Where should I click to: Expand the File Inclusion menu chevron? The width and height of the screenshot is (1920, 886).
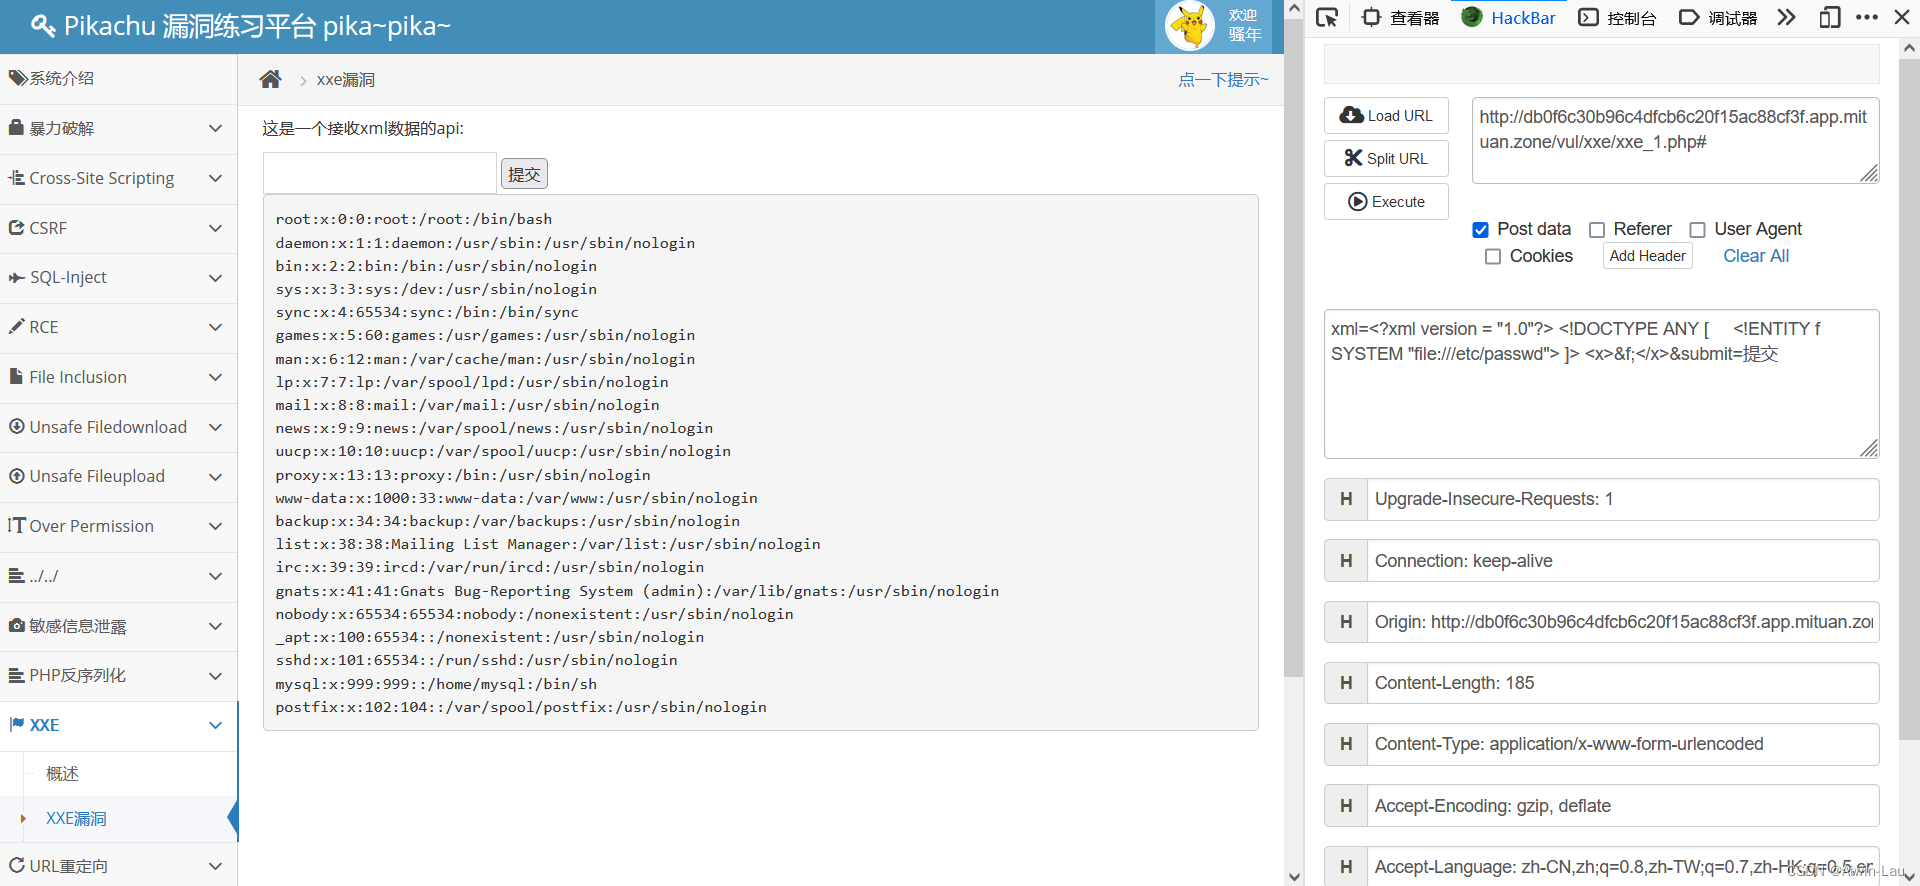(x=215, y=377)
